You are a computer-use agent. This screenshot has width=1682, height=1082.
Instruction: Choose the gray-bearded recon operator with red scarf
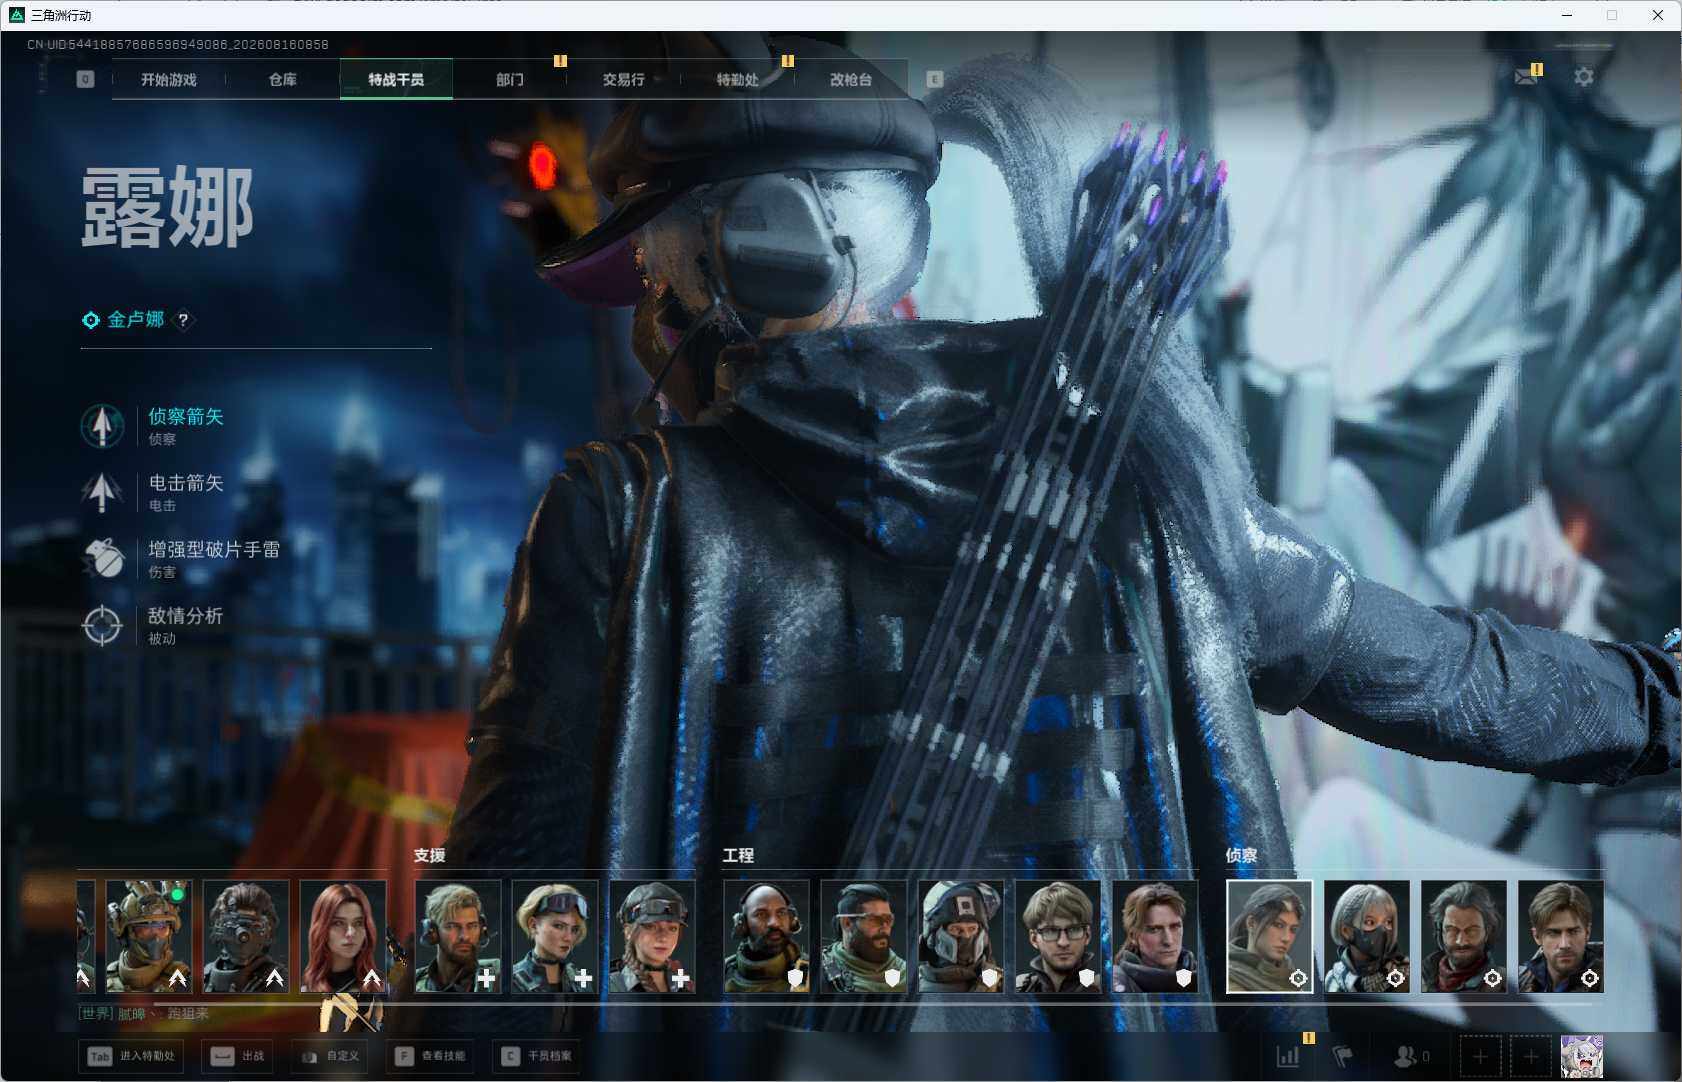point(1464,936)
